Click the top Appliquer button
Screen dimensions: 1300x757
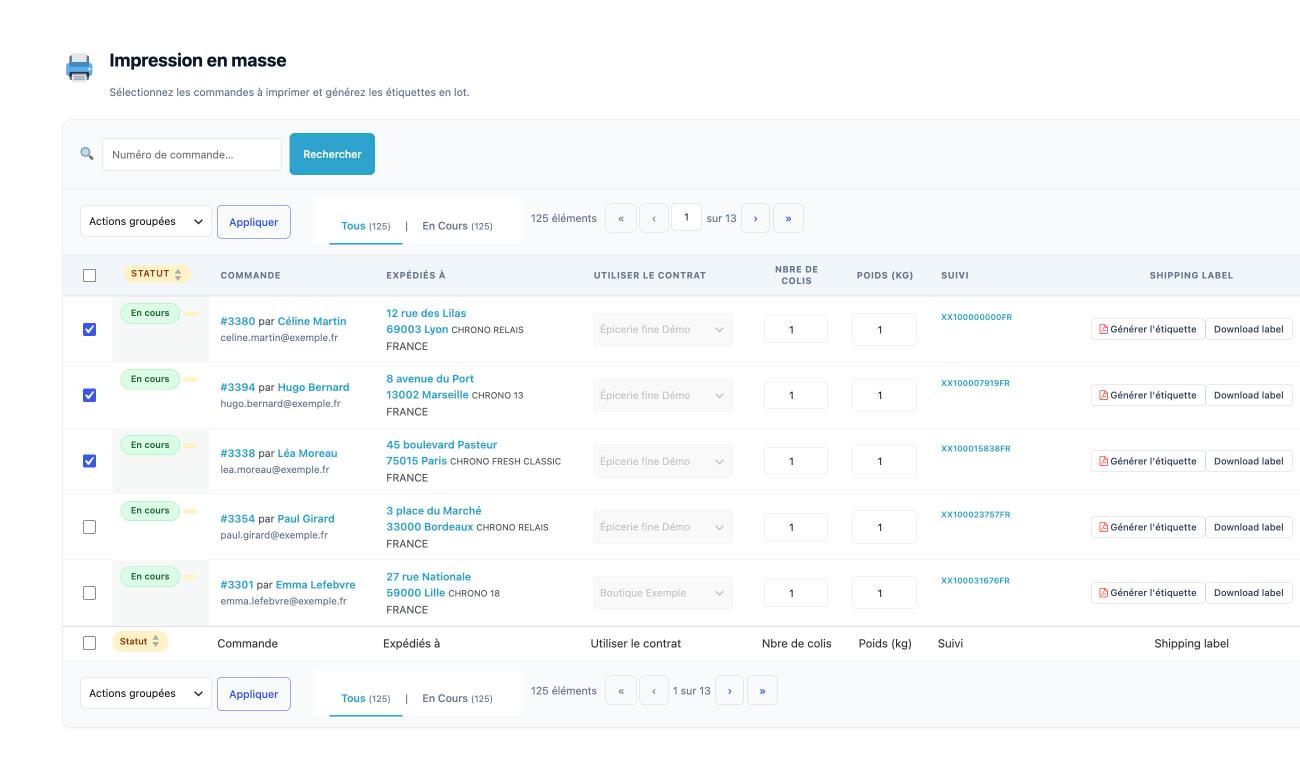pyautogui.click(x=254, y=222)
